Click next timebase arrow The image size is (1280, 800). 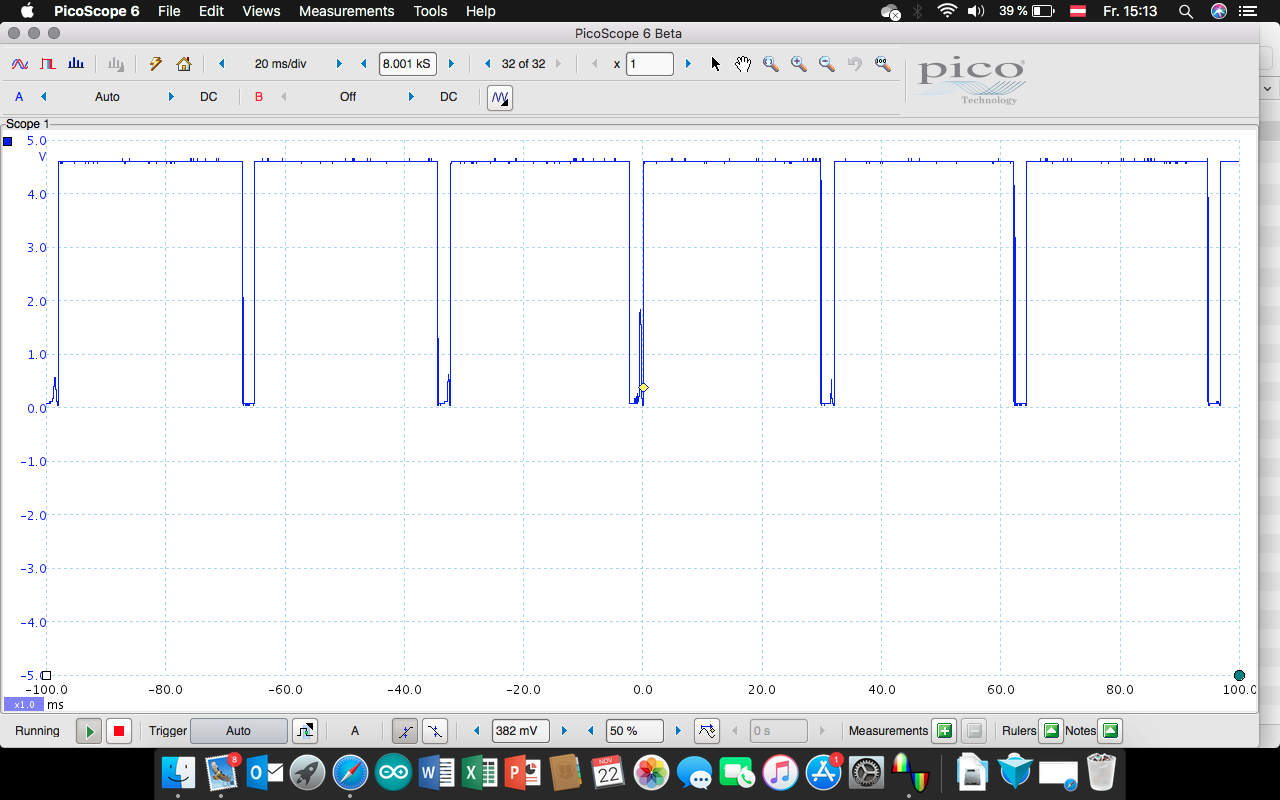(339, 64)
